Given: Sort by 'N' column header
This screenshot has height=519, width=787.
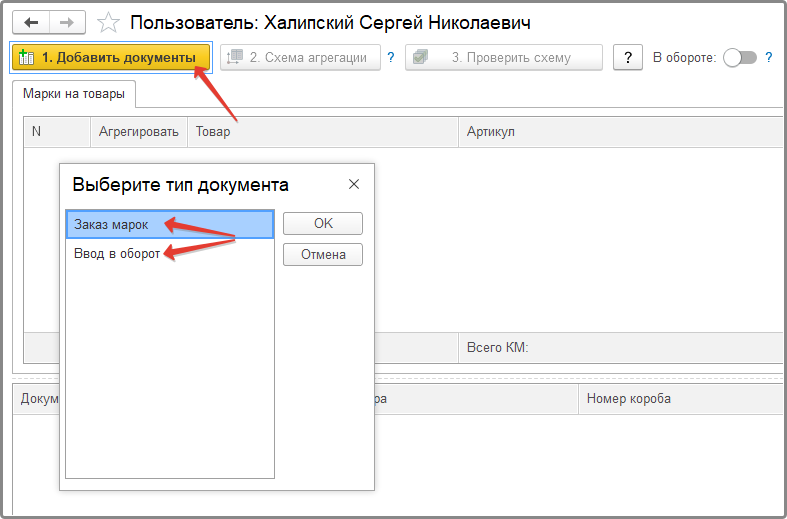Looking at the screenshot, I should pyautogui.click(x=57, y=132).
